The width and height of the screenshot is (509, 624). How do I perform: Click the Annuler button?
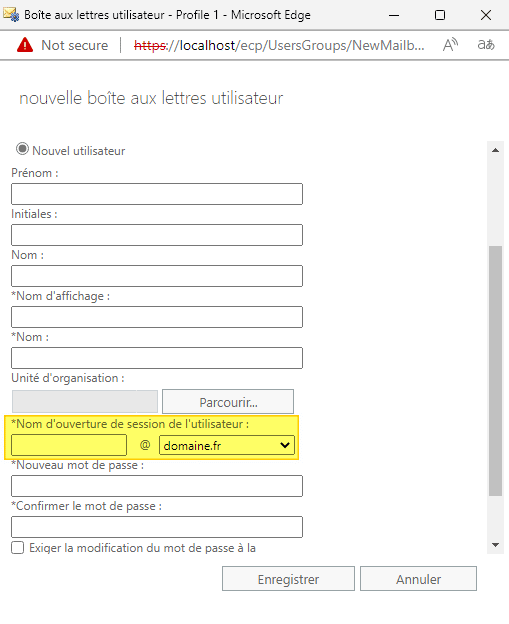418,579
